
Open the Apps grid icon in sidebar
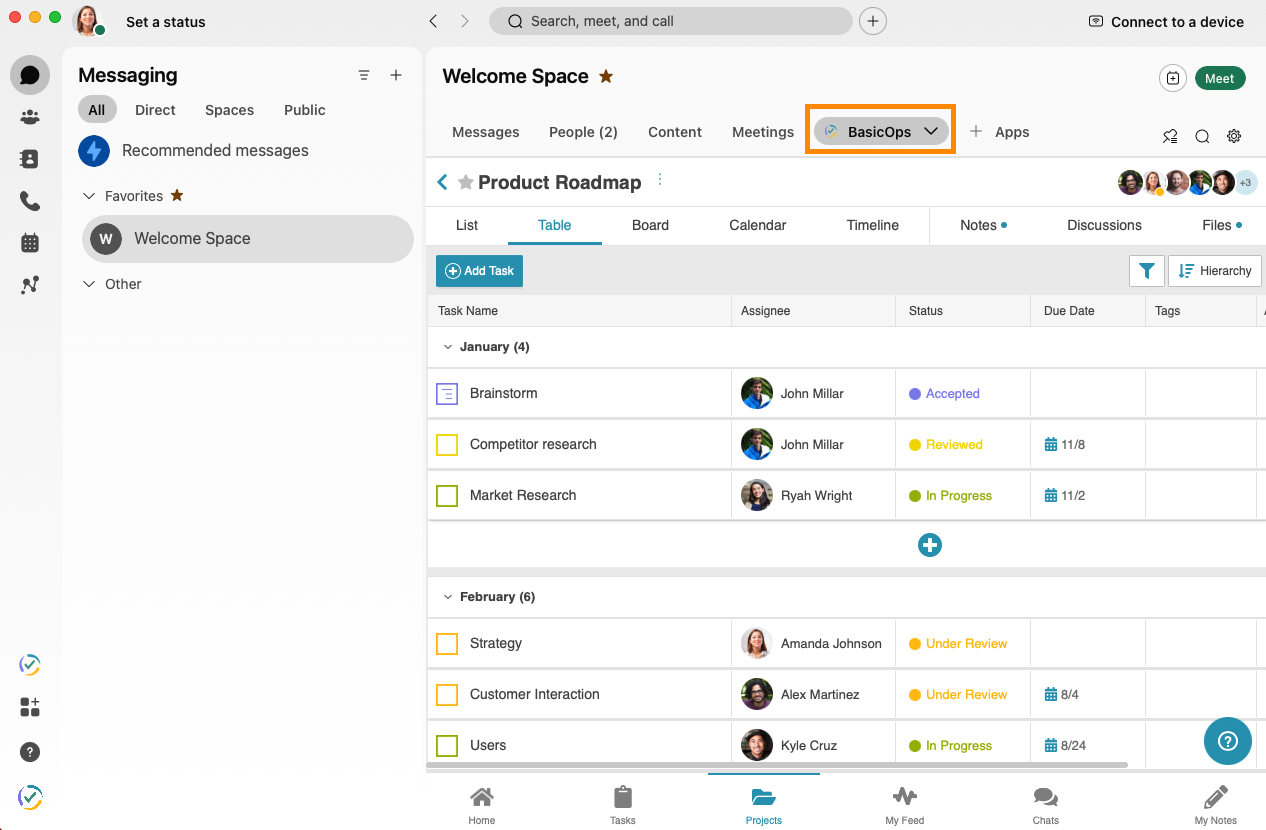coord(30,708)
